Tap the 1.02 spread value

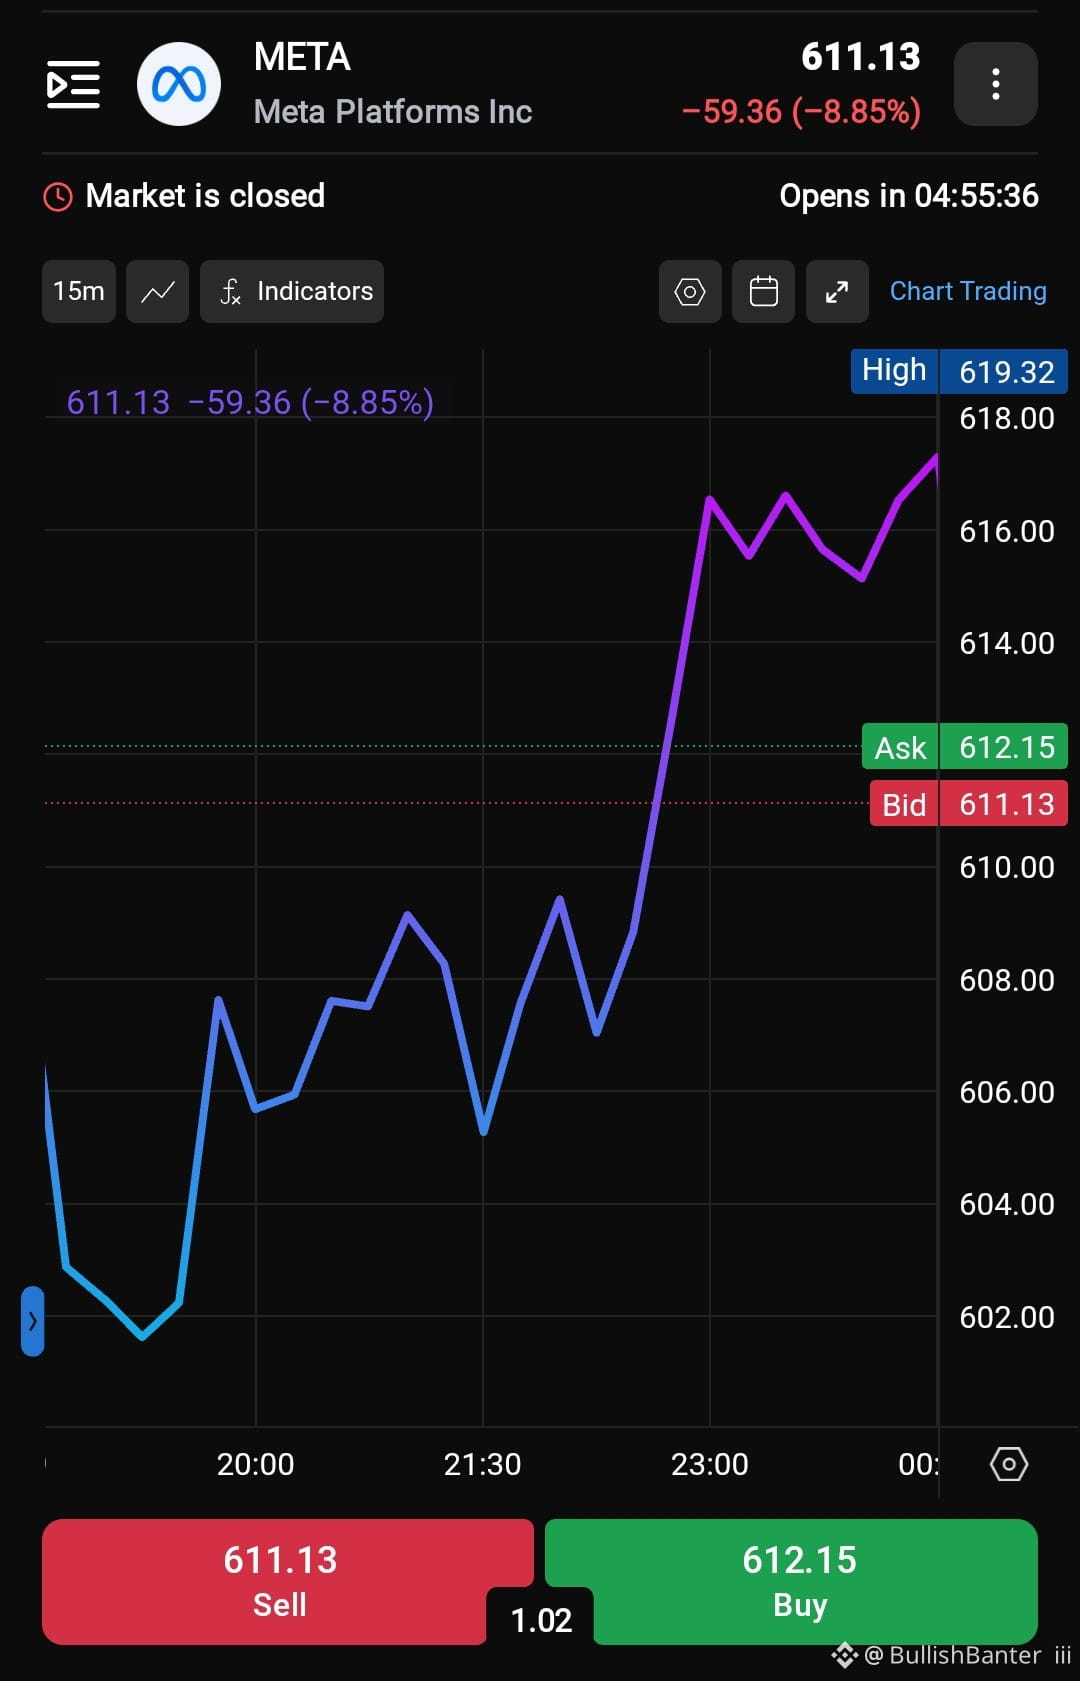click(x=541, y=1620)
